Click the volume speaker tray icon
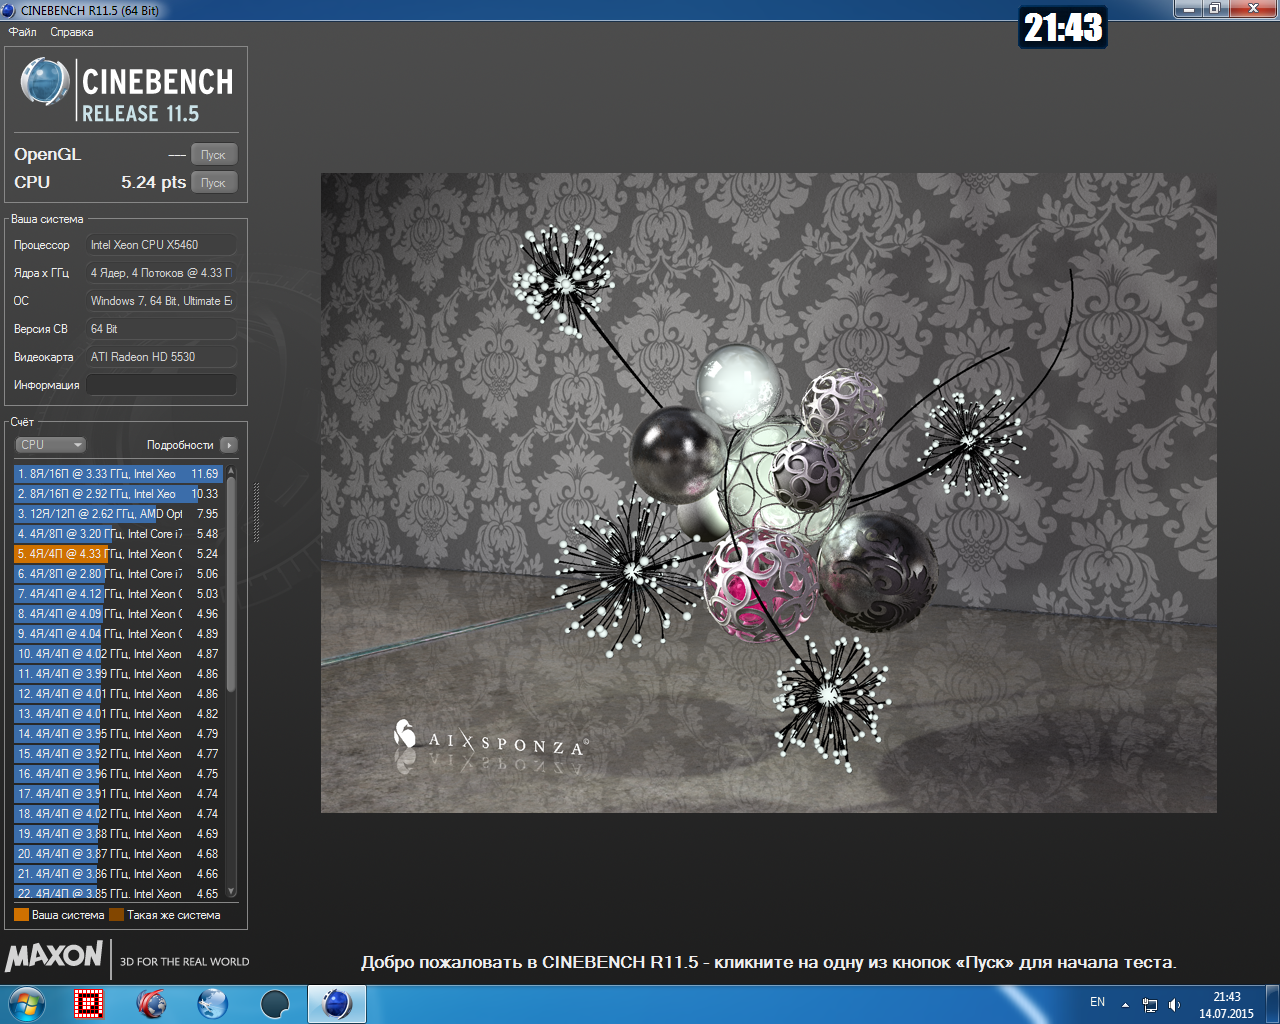1280x1024 pixels. pos(1175,1005)
